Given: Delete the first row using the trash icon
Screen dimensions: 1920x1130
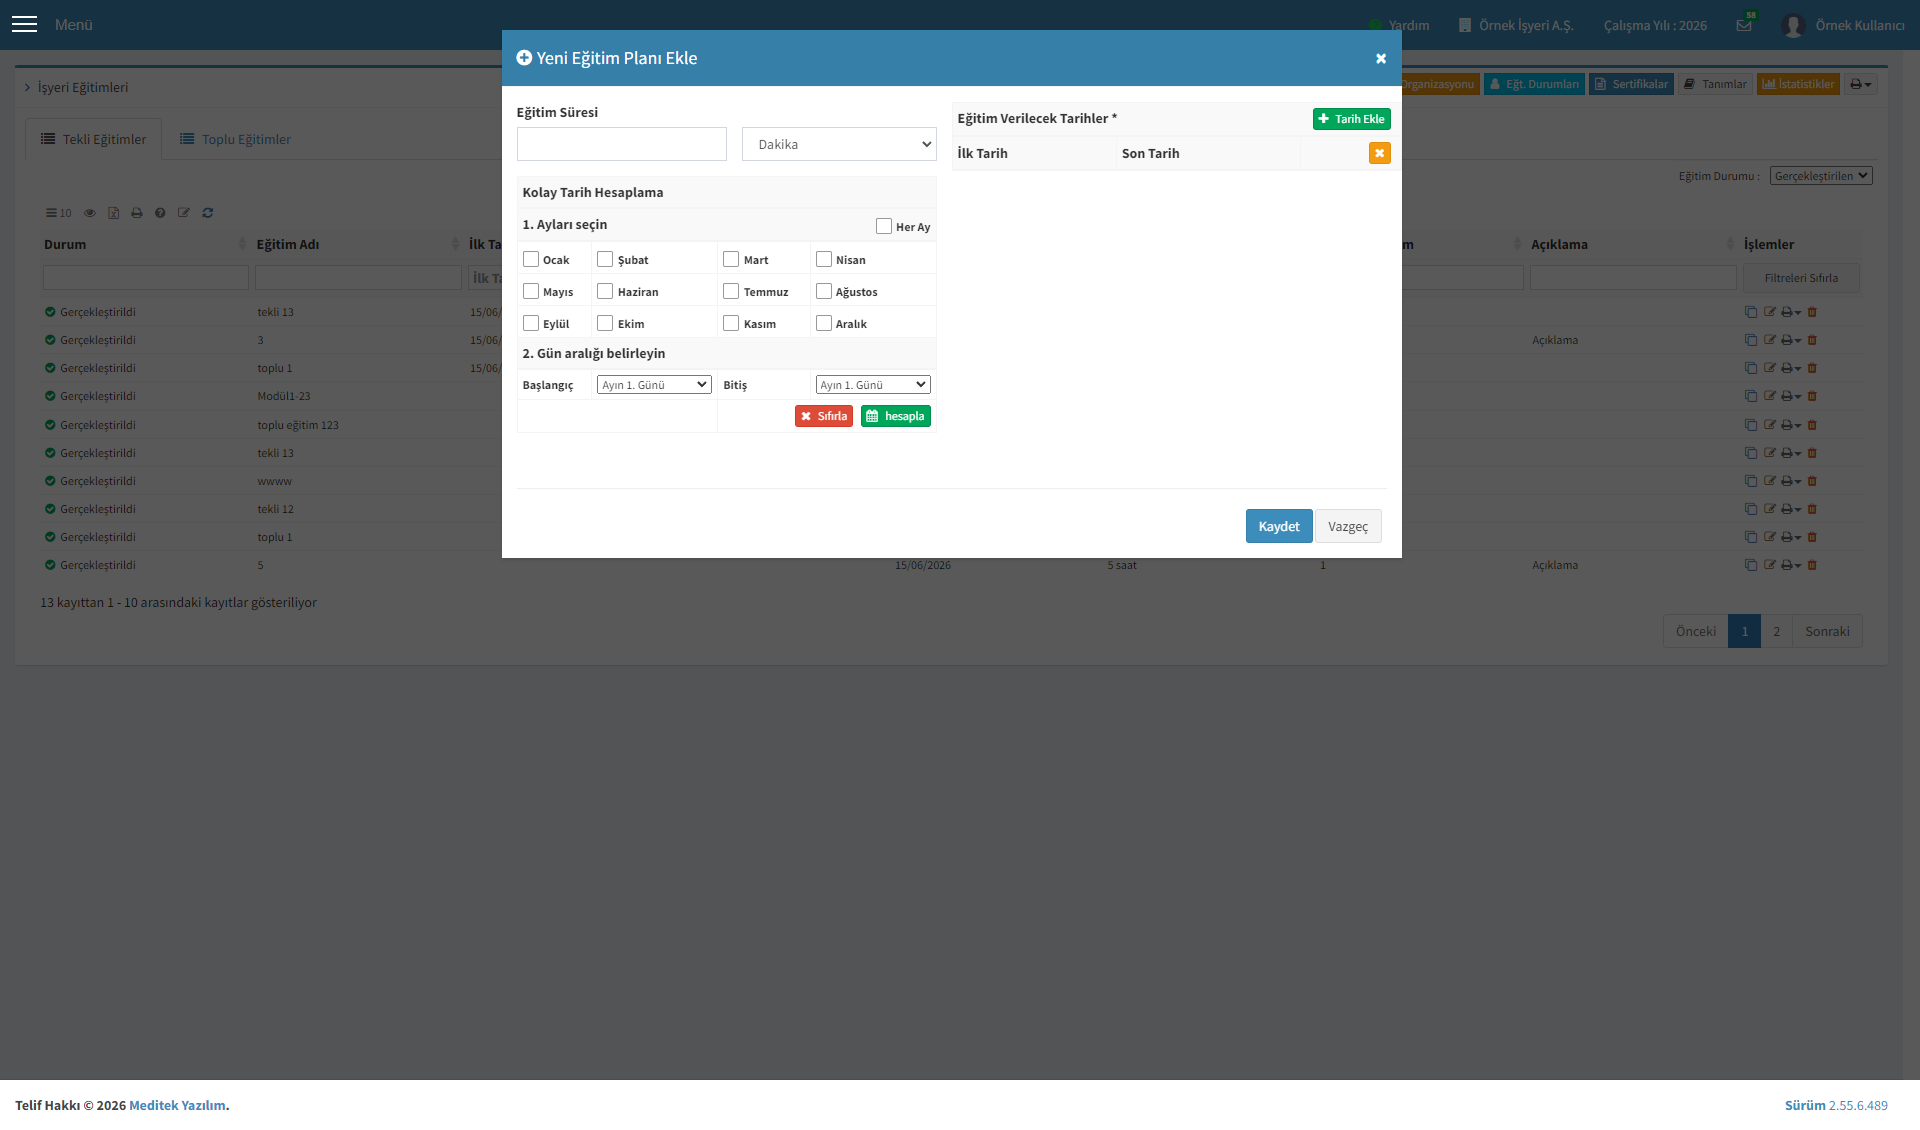Looking at the screenshot, I should (1812, 312).
